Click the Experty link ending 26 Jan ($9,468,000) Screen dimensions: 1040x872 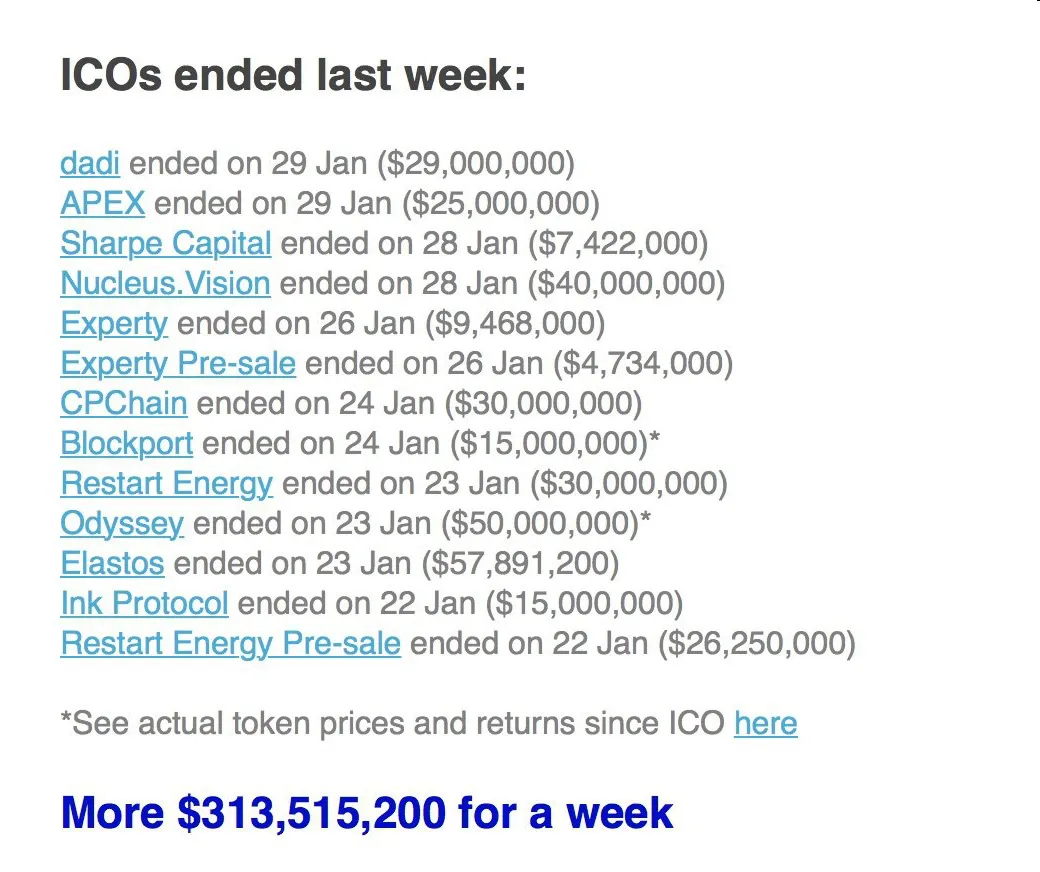click(114, 324)
